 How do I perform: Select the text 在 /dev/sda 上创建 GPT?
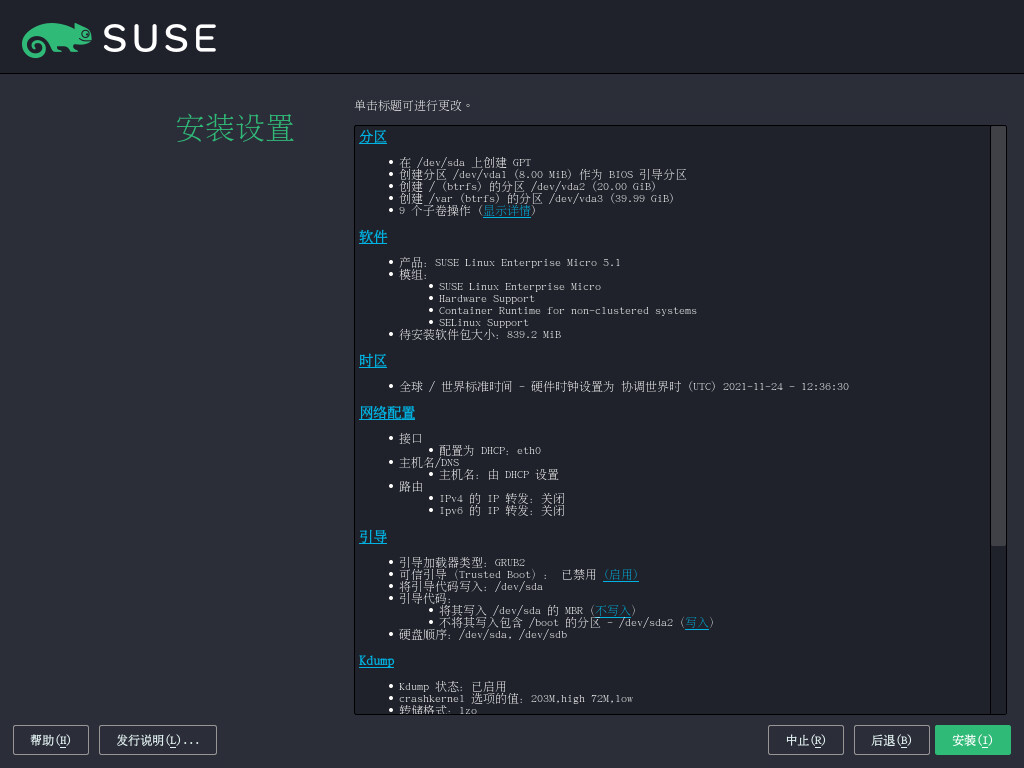tap(465, 163)
